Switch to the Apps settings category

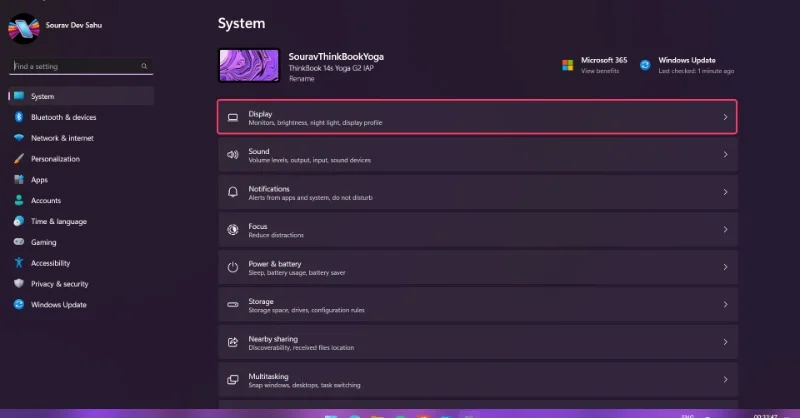pos(39,180)
